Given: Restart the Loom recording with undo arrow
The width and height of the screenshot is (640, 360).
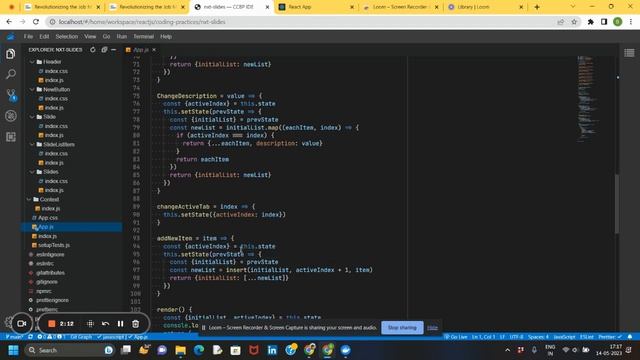Looking at the screenshot, I should [105, 324].
